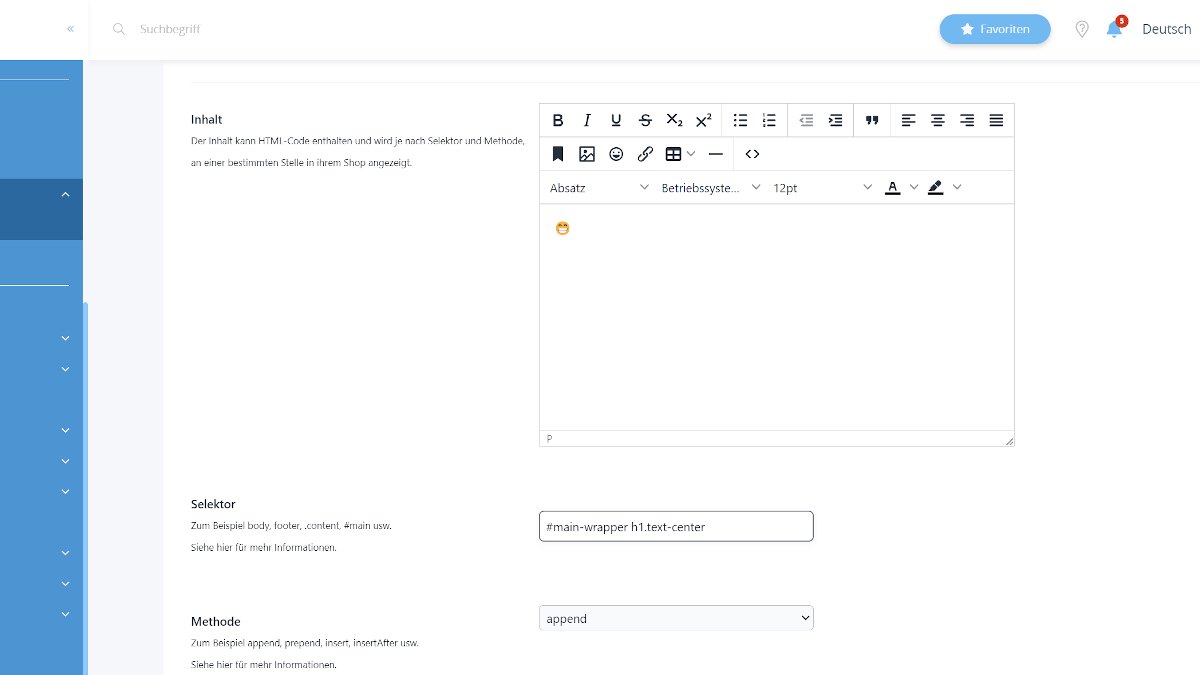Center align the text
This screenshot has height=675, width=1200.
[938, 120]
